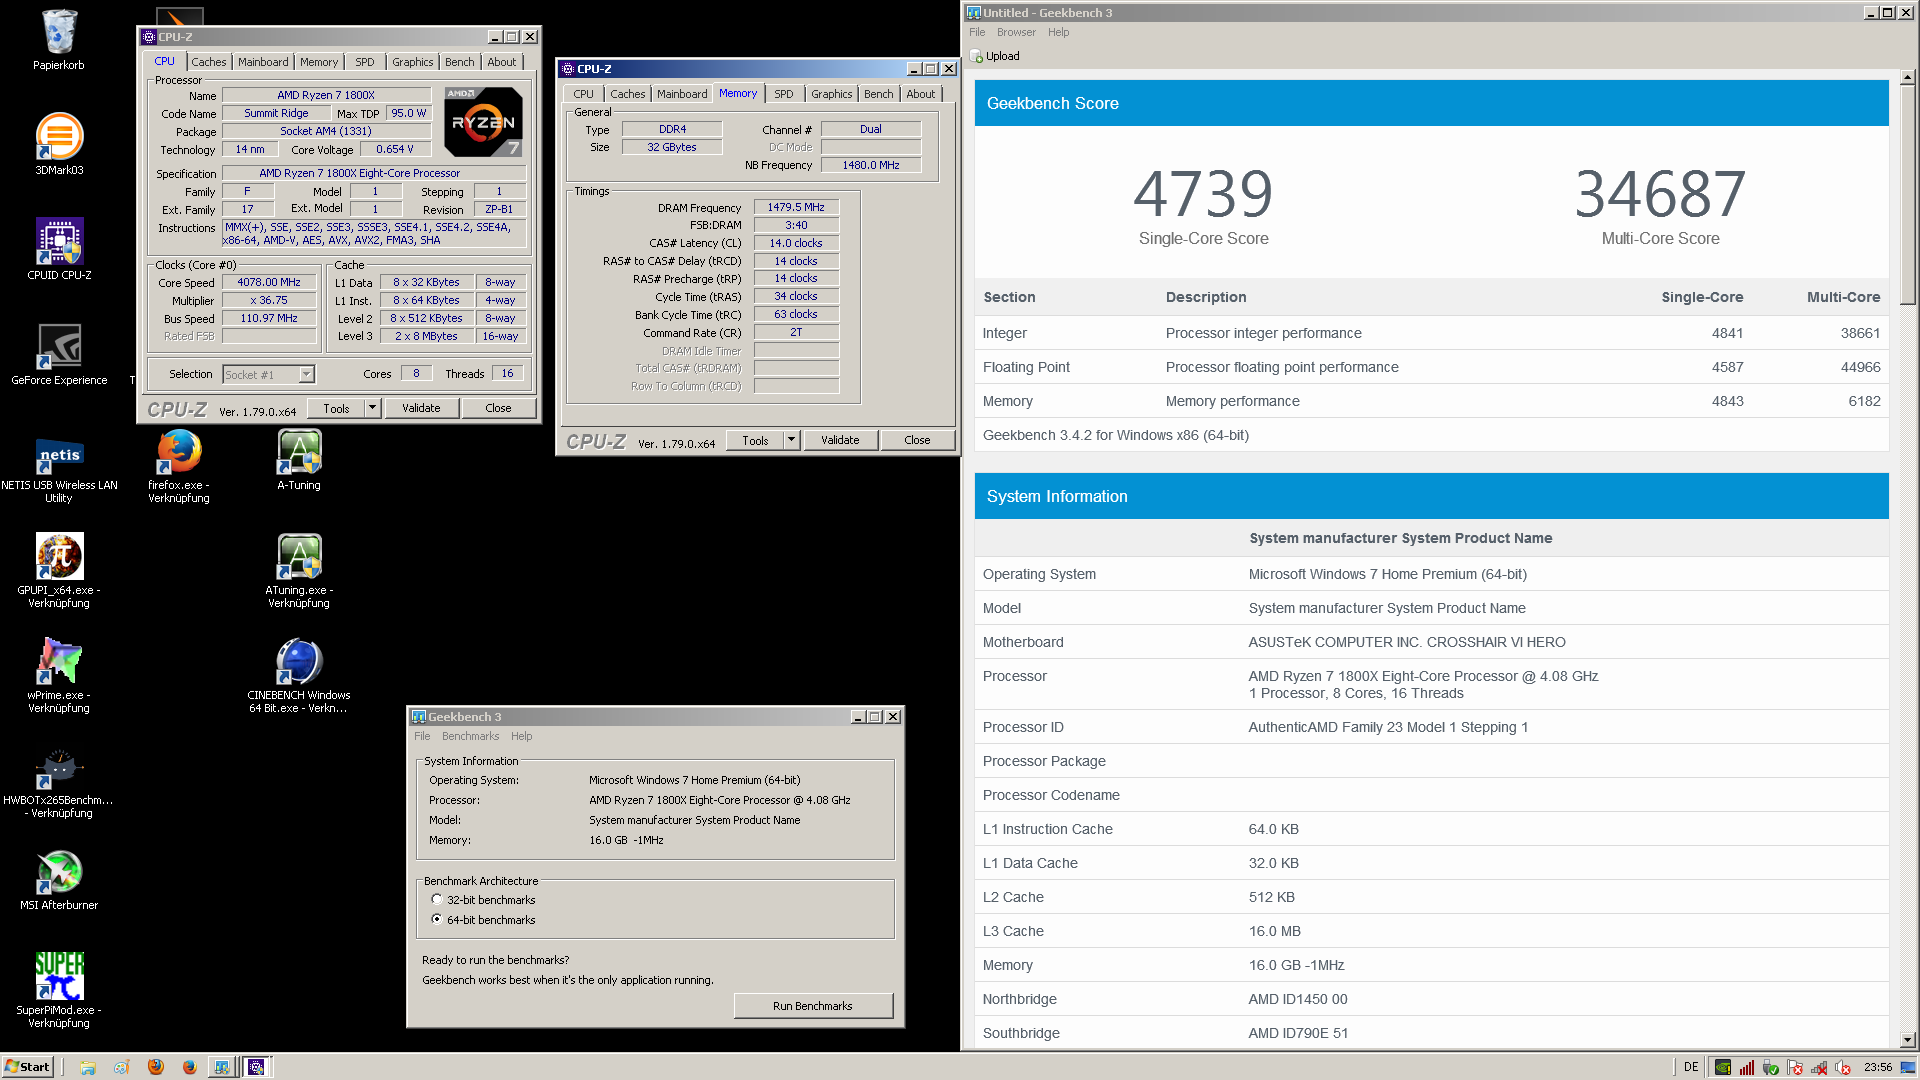Open Help menu in Geekbench 3 launcher

(x=522, y=736)
